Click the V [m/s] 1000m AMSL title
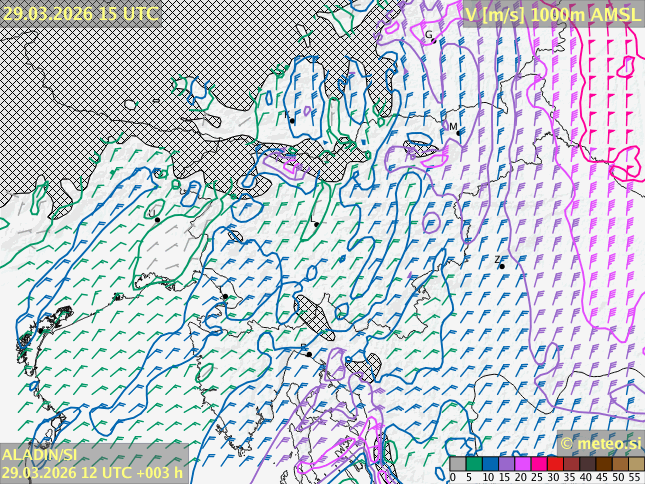The height and width of the screenshot is (484, 645). (552, 13)
